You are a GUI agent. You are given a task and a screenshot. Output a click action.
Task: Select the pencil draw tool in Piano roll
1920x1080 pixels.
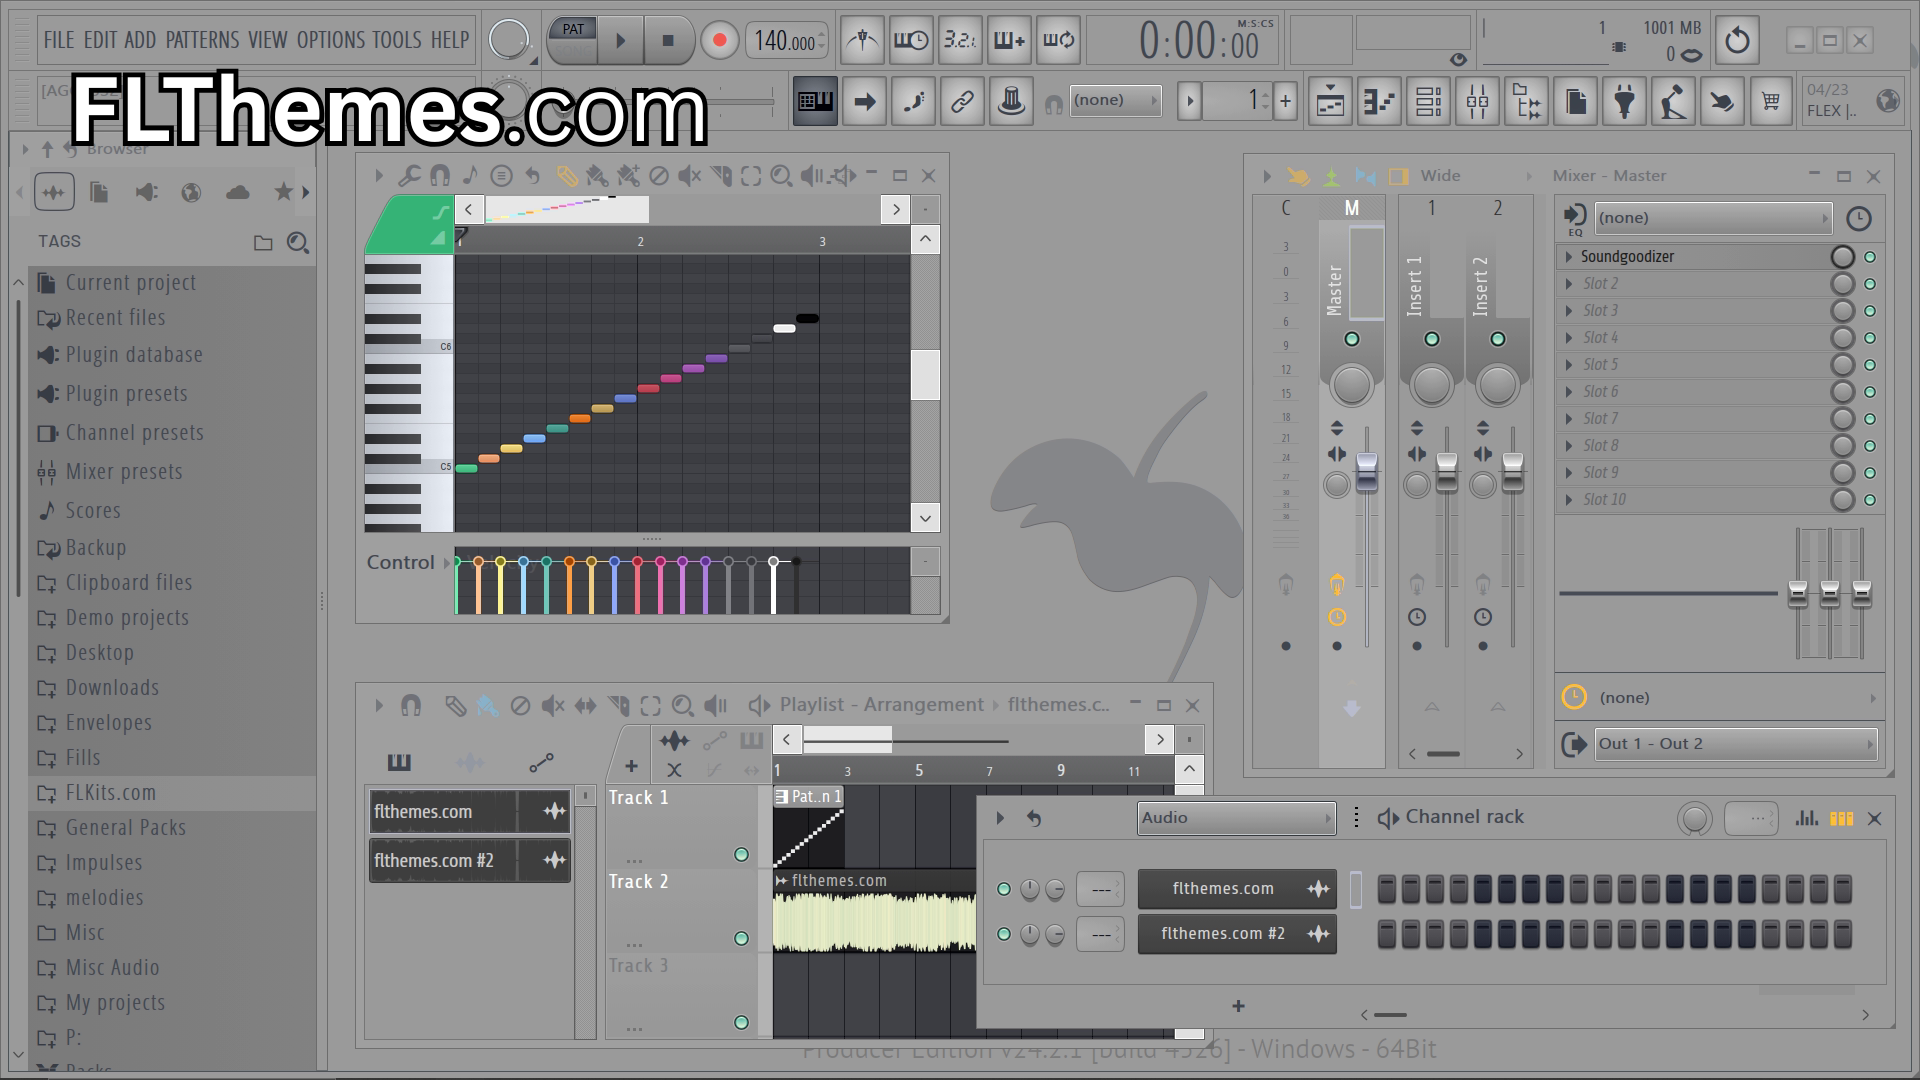point(566,176)
